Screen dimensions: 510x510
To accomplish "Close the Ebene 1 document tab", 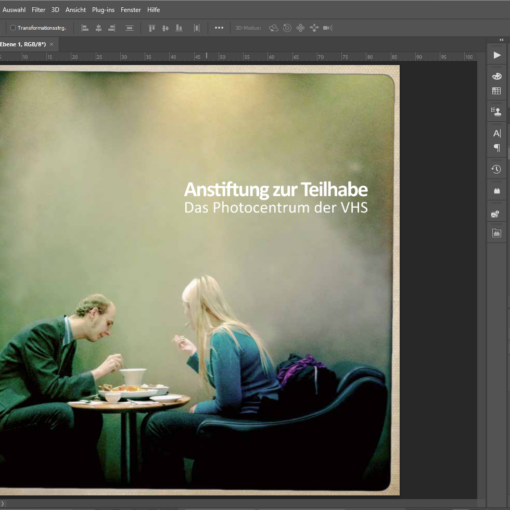I will pos(52,44).
